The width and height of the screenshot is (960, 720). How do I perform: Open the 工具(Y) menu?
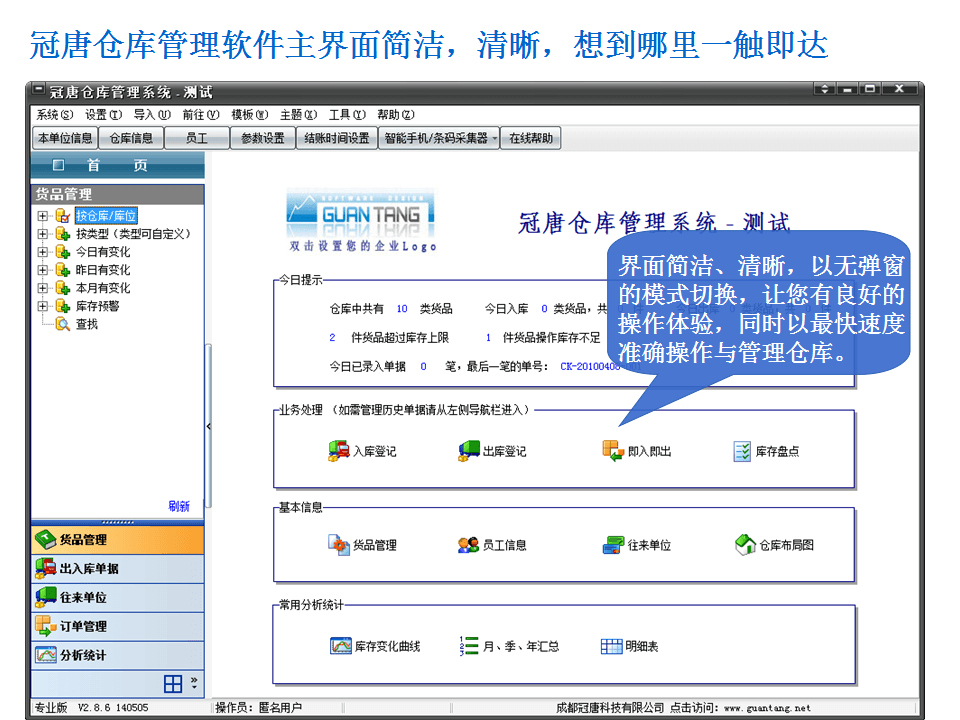click(347, 114)
